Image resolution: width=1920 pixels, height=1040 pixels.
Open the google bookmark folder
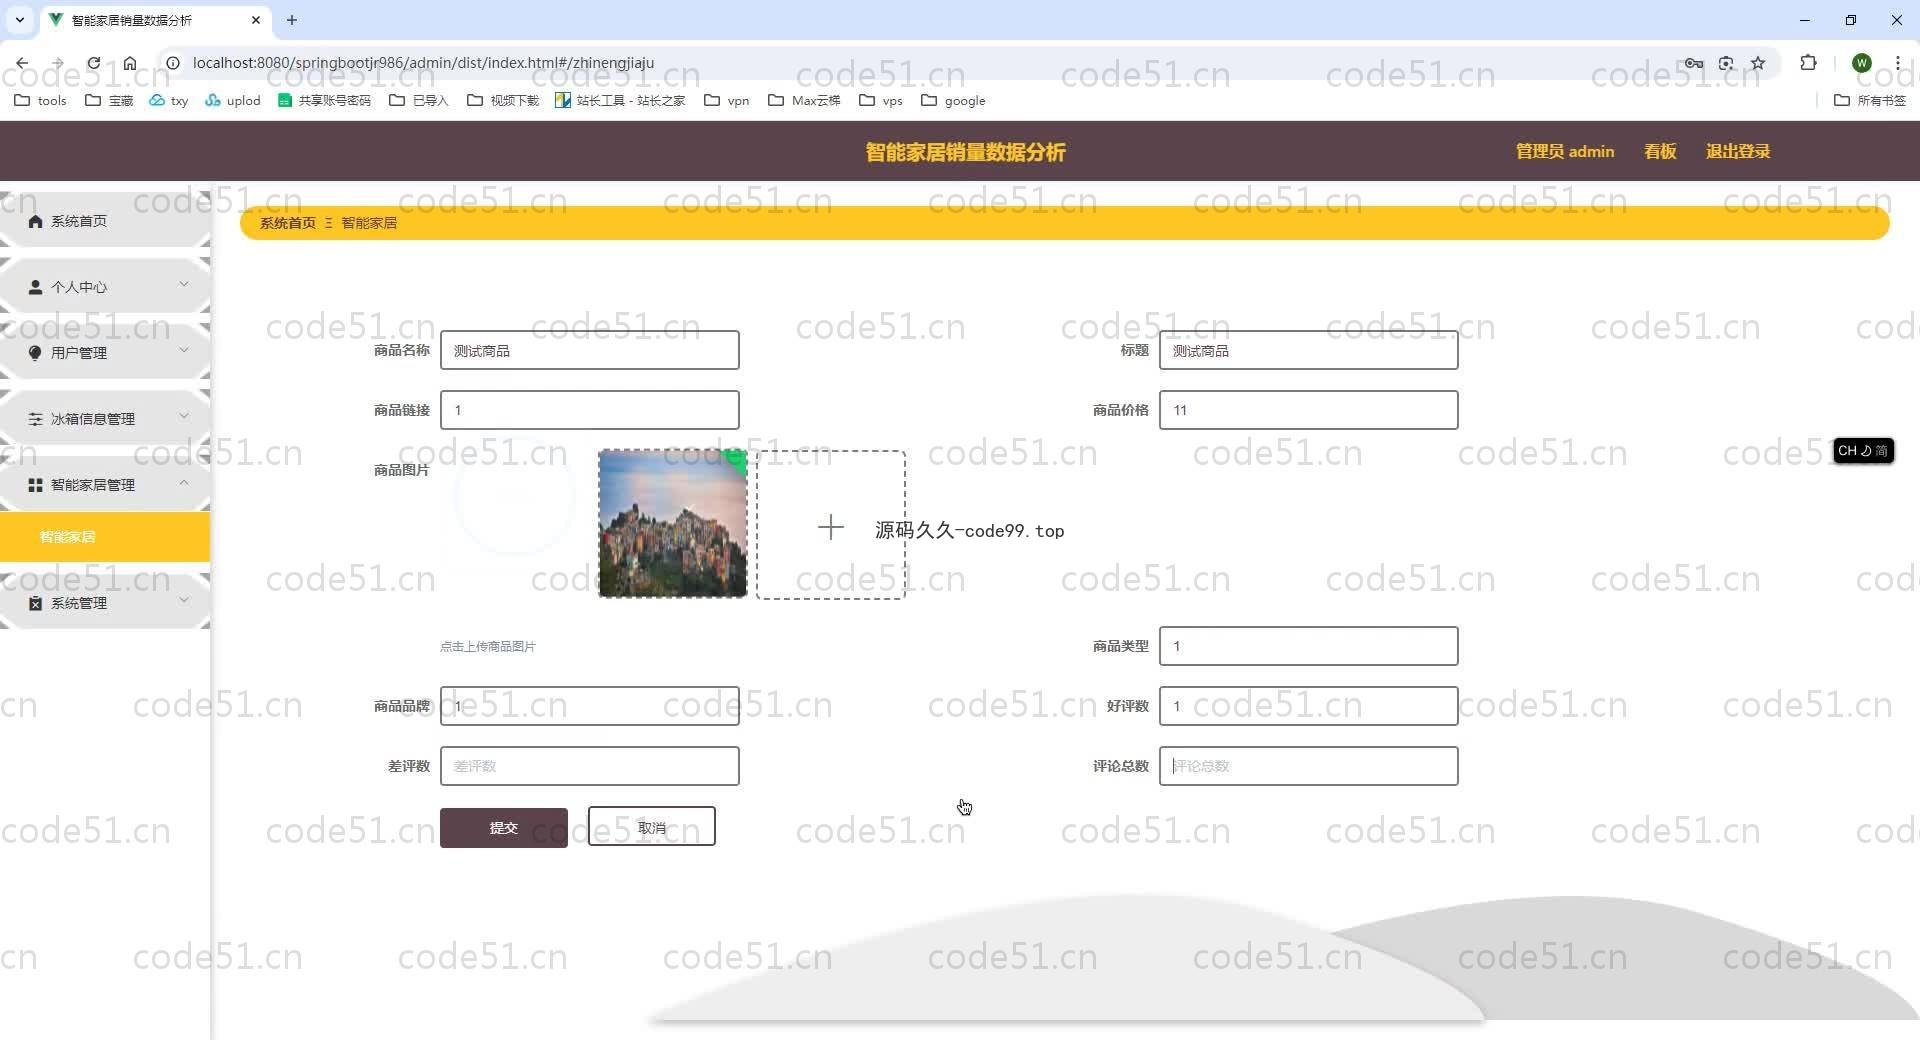(x=953, y=100)
